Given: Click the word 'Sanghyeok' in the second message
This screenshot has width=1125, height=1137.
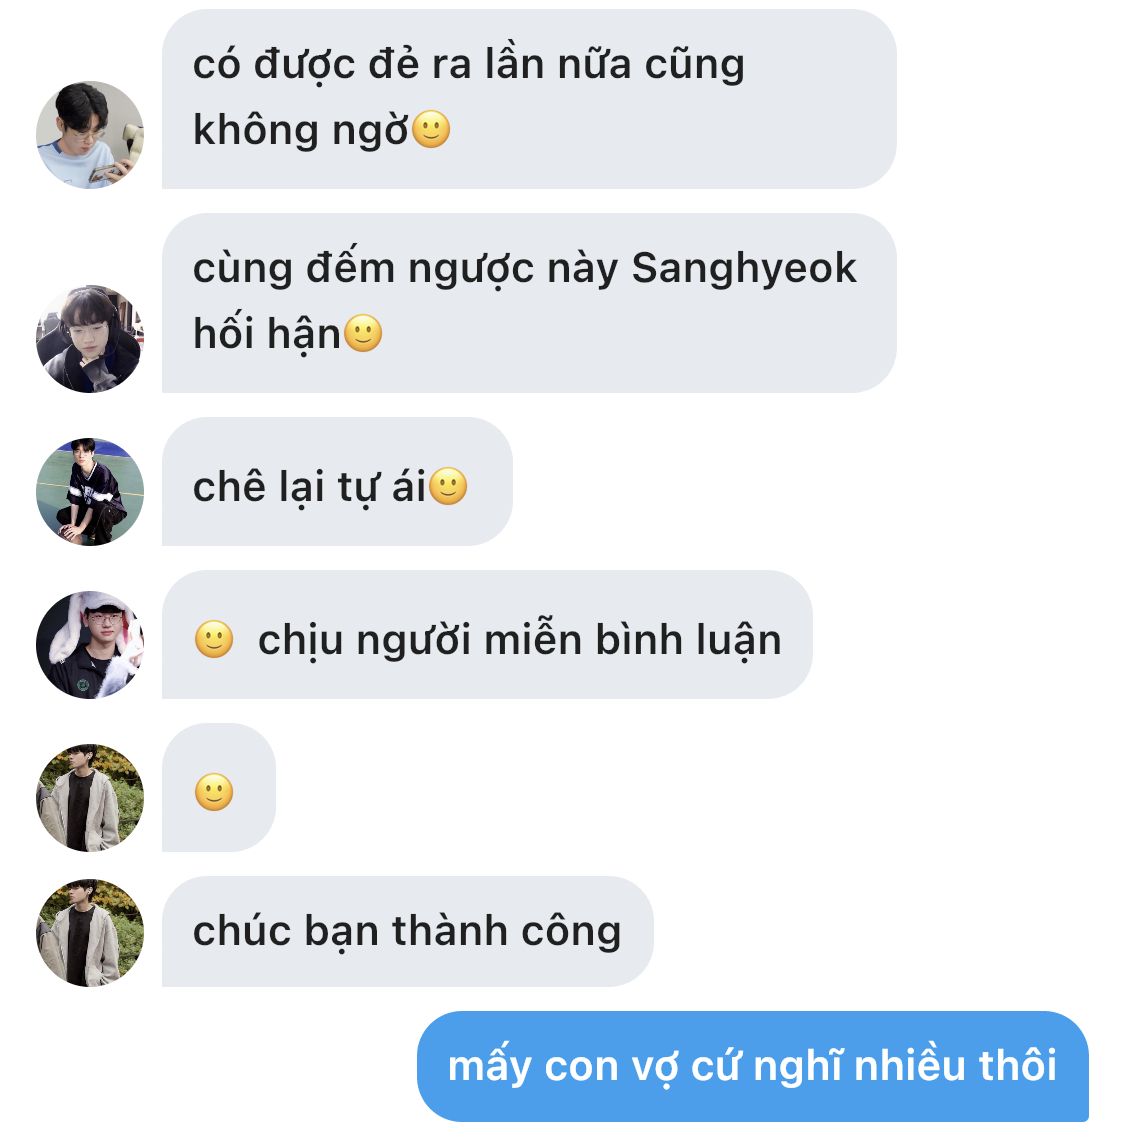Looking at the screenshot, I should pyautogui.click(x=744, y=270).
